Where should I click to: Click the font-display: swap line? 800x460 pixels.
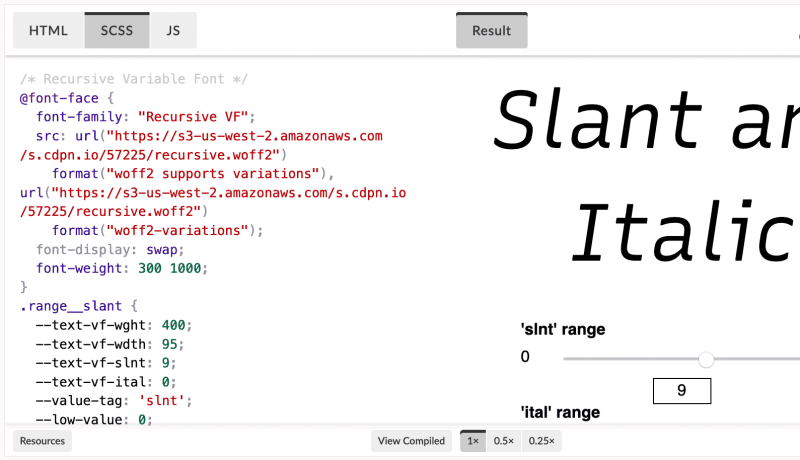click(x=110, y=249)
